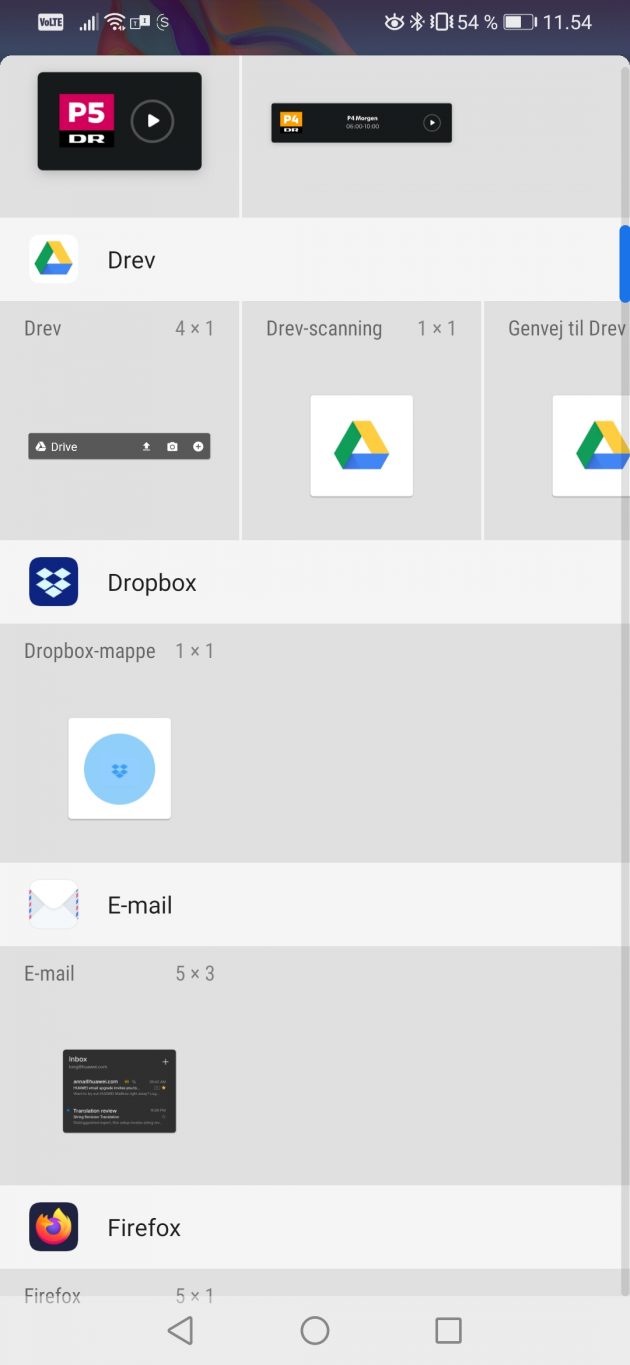Tap the upload icon in Drive widget bar
The image size is (630, 1365).
(x=146, y=447)
